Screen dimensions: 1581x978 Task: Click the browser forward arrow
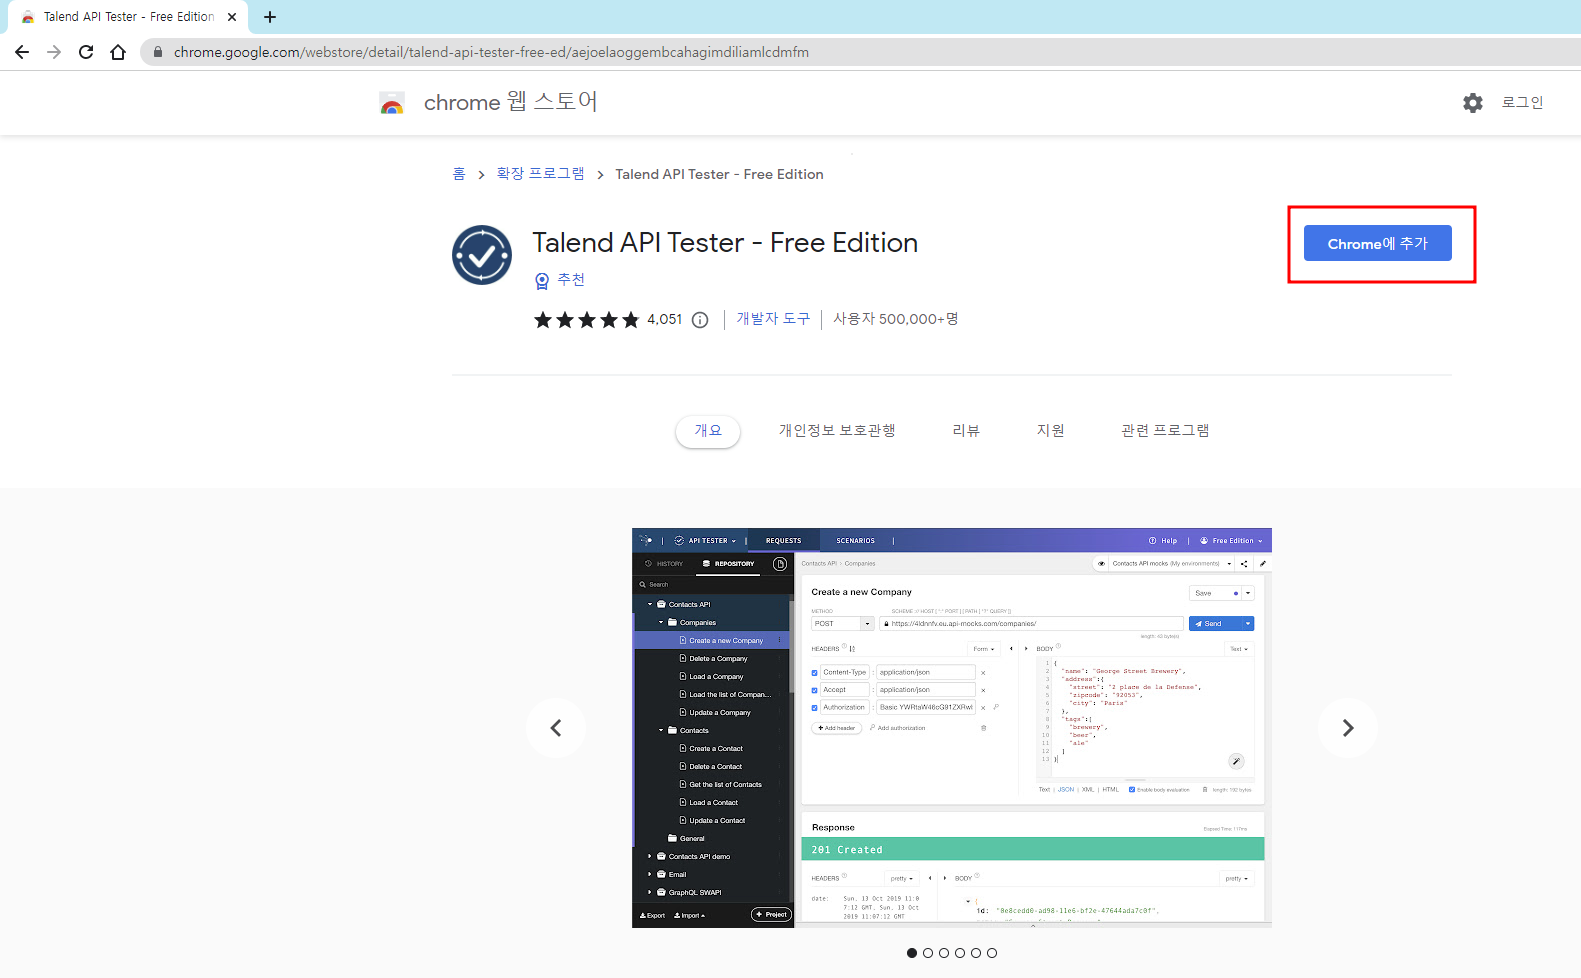pyautogui.click(x=54, y=52)
